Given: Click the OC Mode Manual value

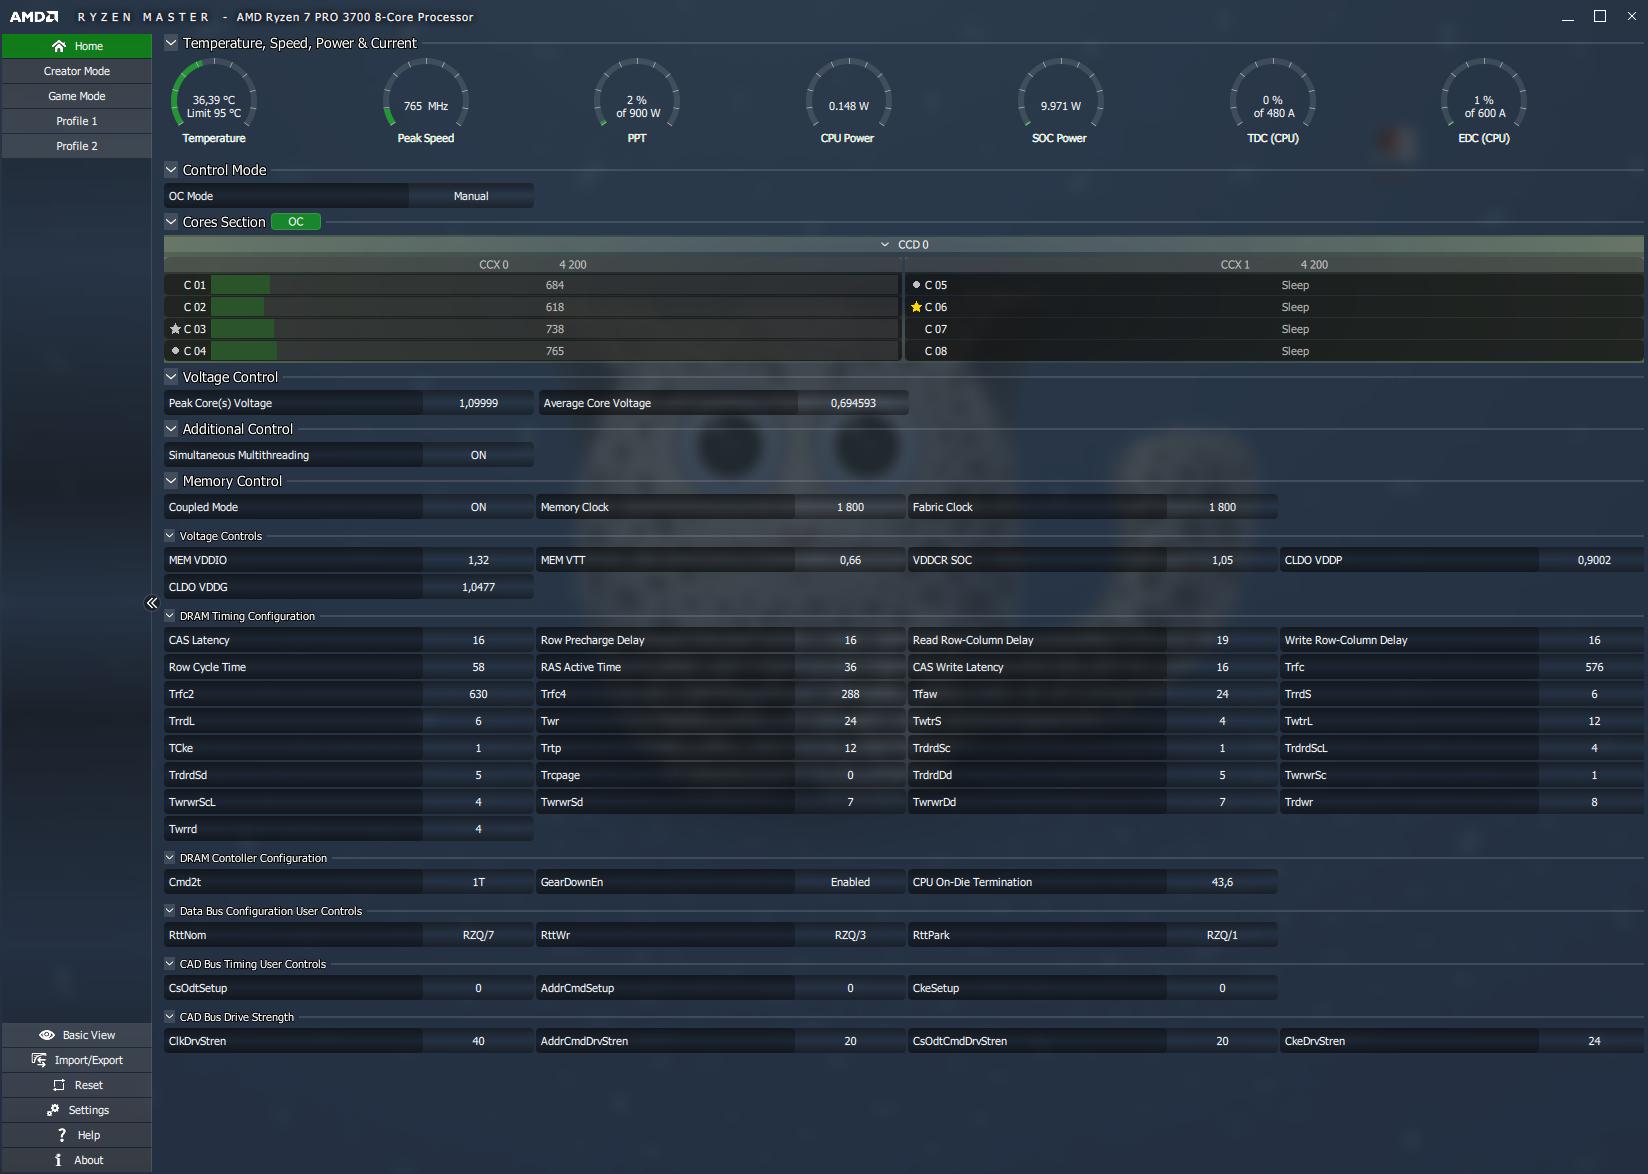Looking at the screenshot, I should point(471,196).
